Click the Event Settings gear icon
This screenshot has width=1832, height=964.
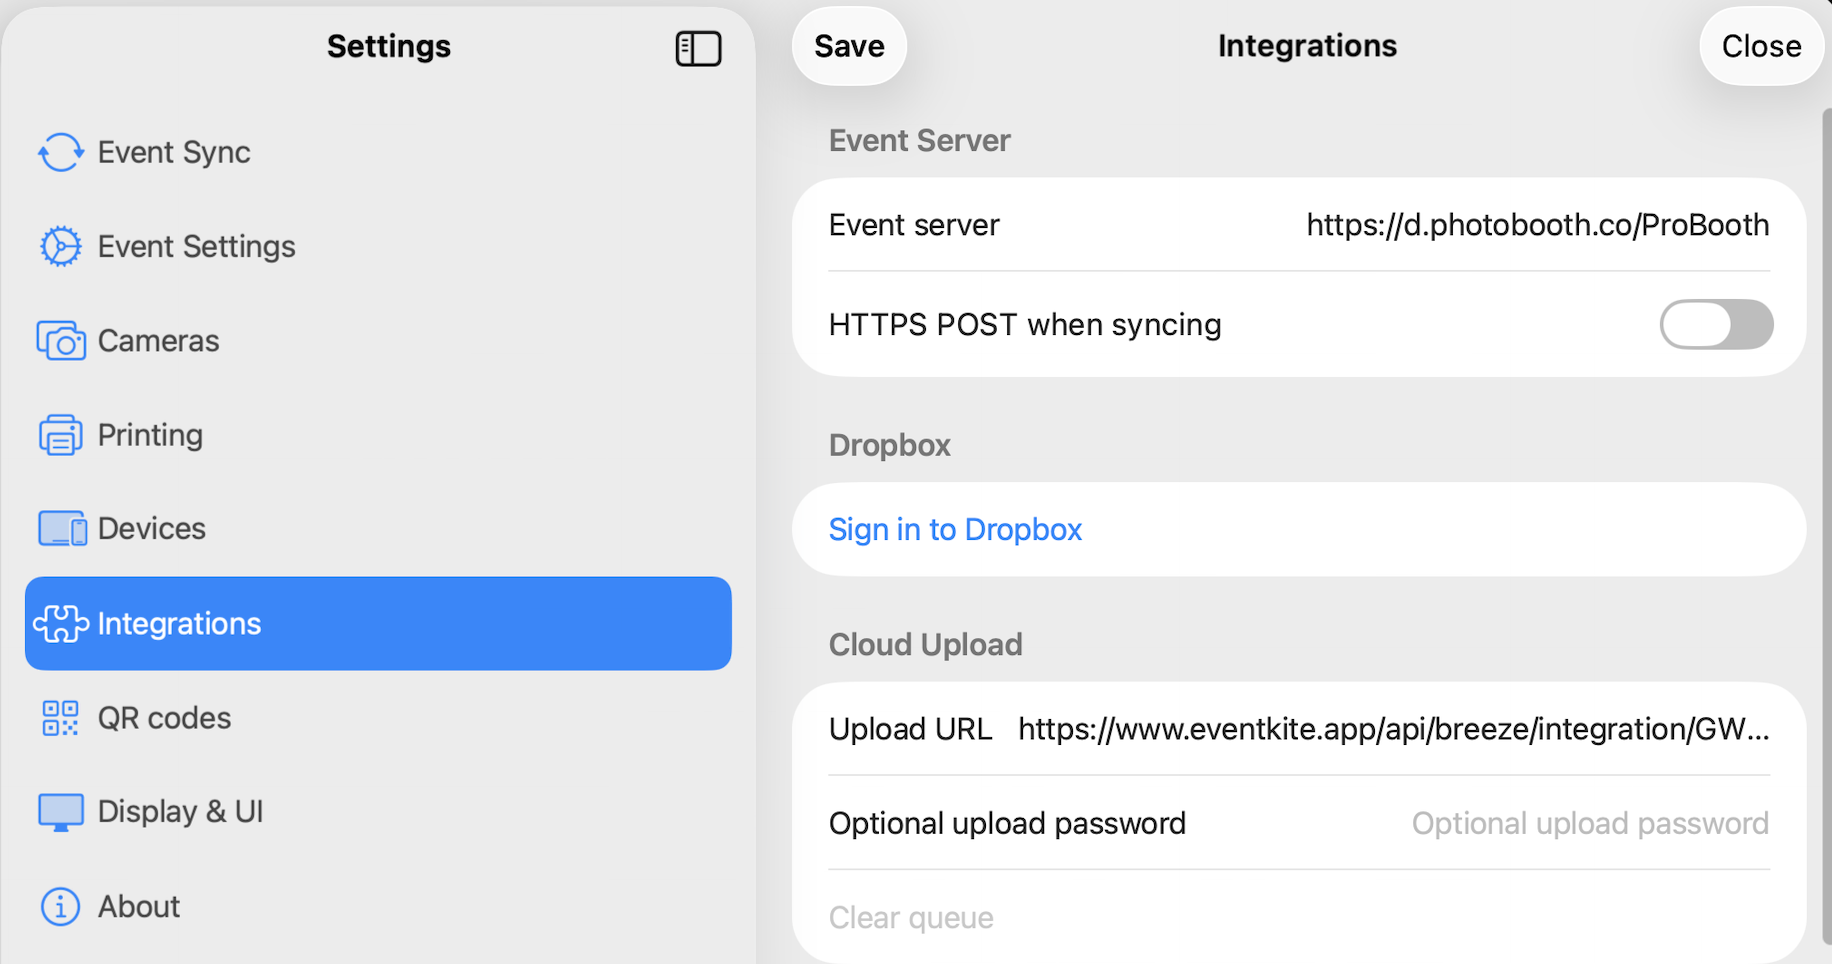pos(61,247)
